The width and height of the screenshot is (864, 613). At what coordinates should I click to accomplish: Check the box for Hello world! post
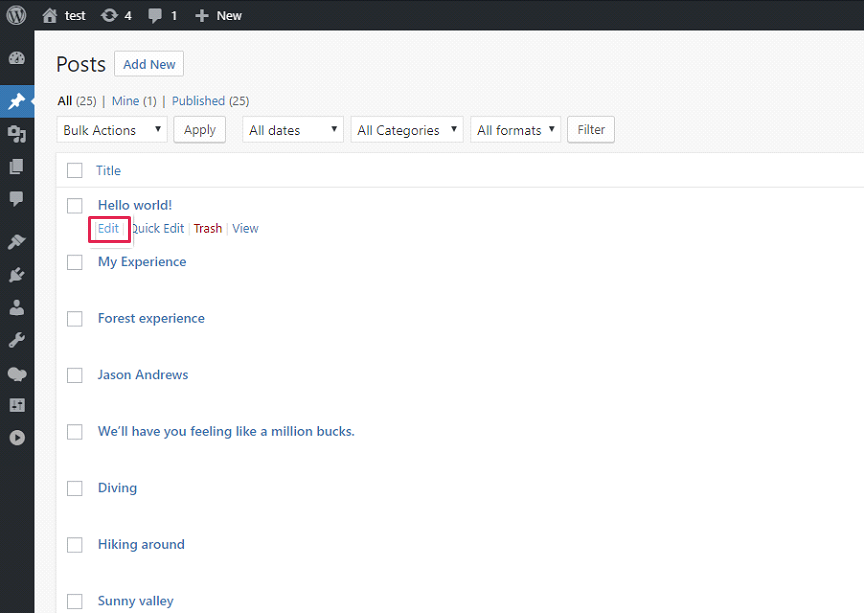tap(75, 205)
